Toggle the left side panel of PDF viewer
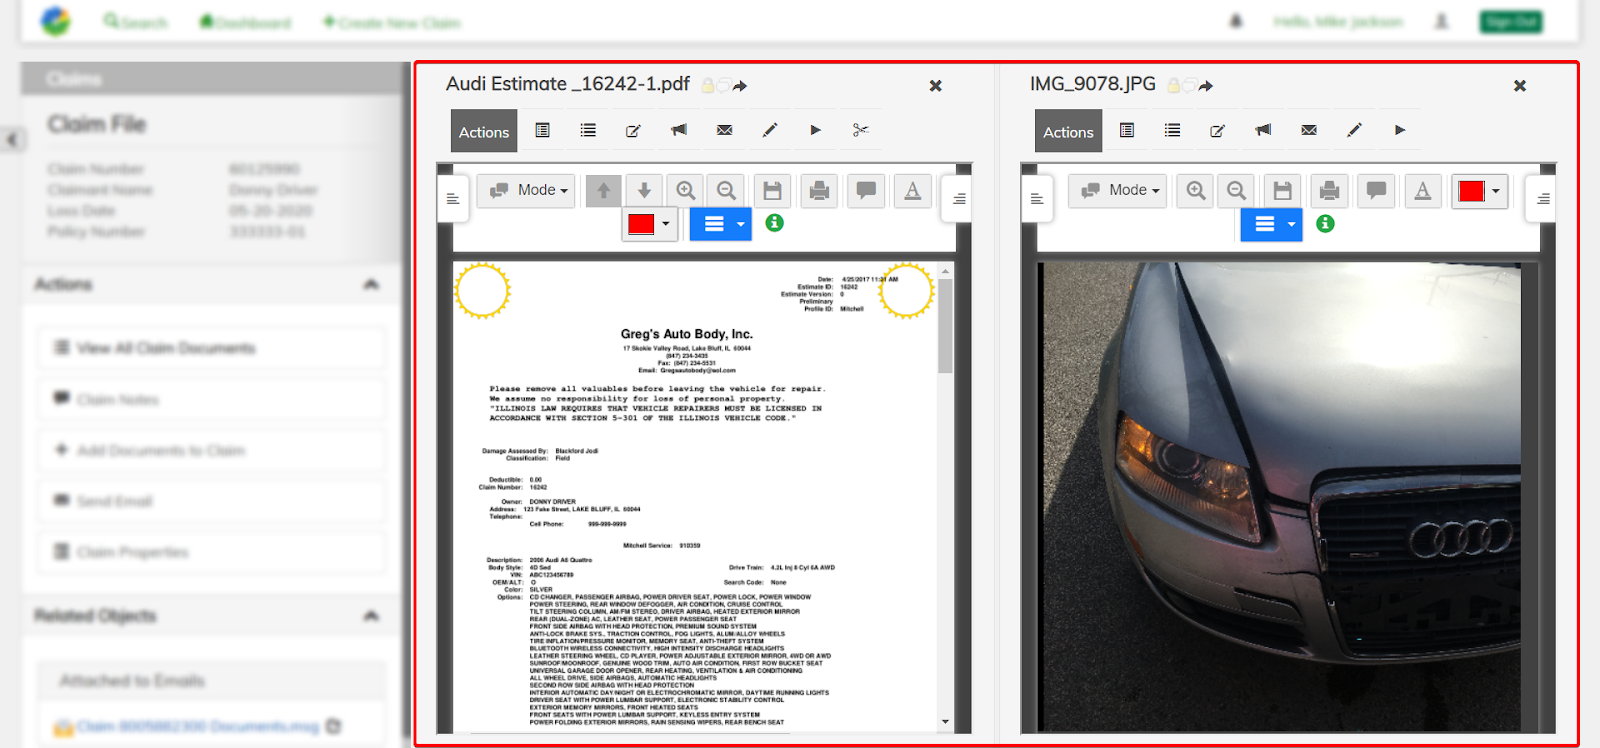Image resolution: width=1600 pixels, height=748 pixels. coord(453,199)
